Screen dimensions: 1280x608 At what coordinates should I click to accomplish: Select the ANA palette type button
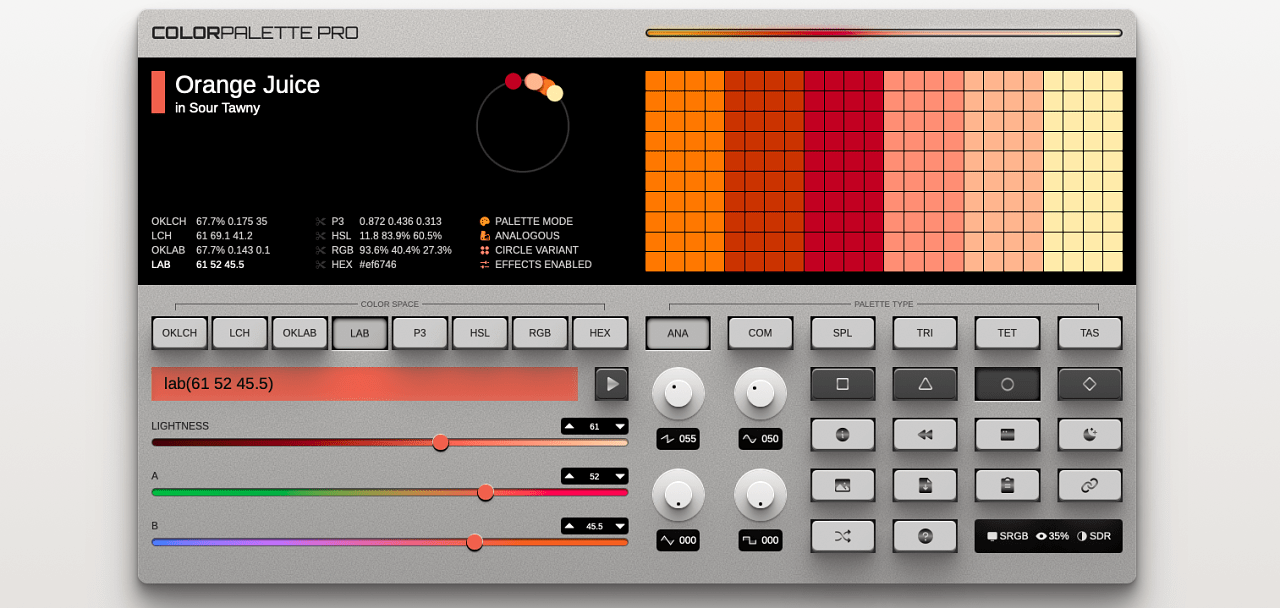click(678, 333)
